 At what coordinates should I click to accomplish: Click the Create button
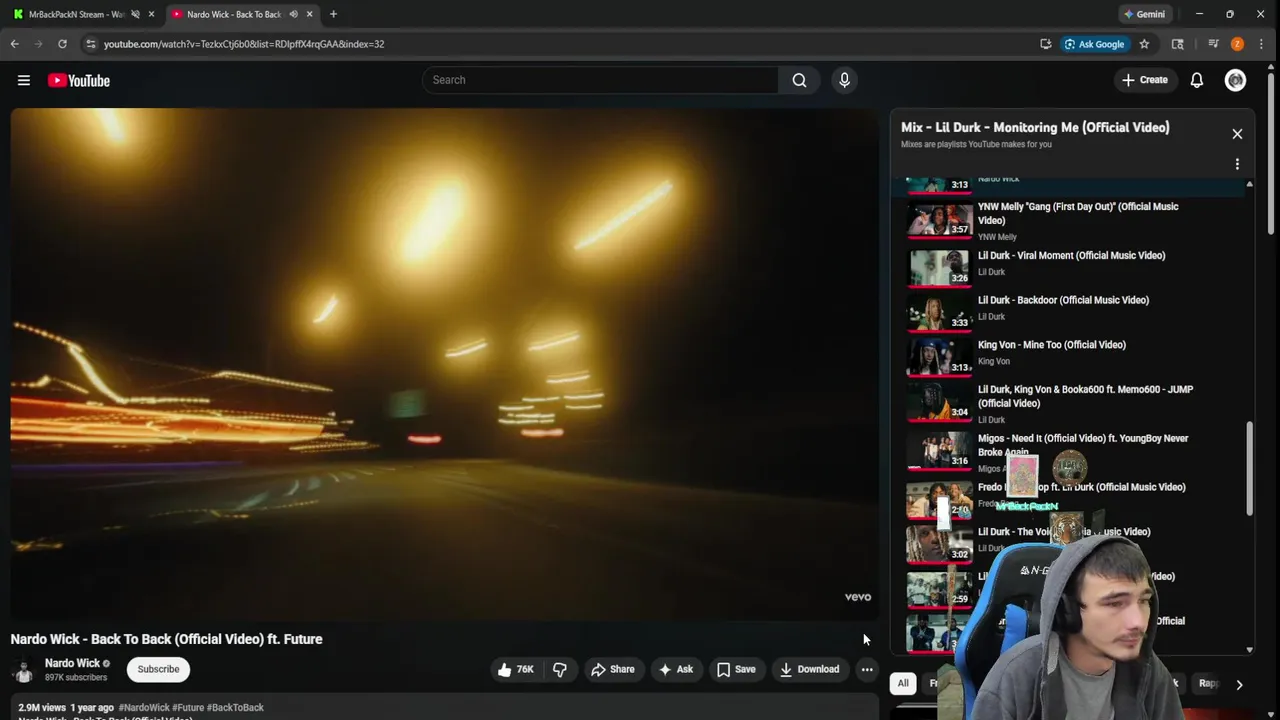[1145, 80]
